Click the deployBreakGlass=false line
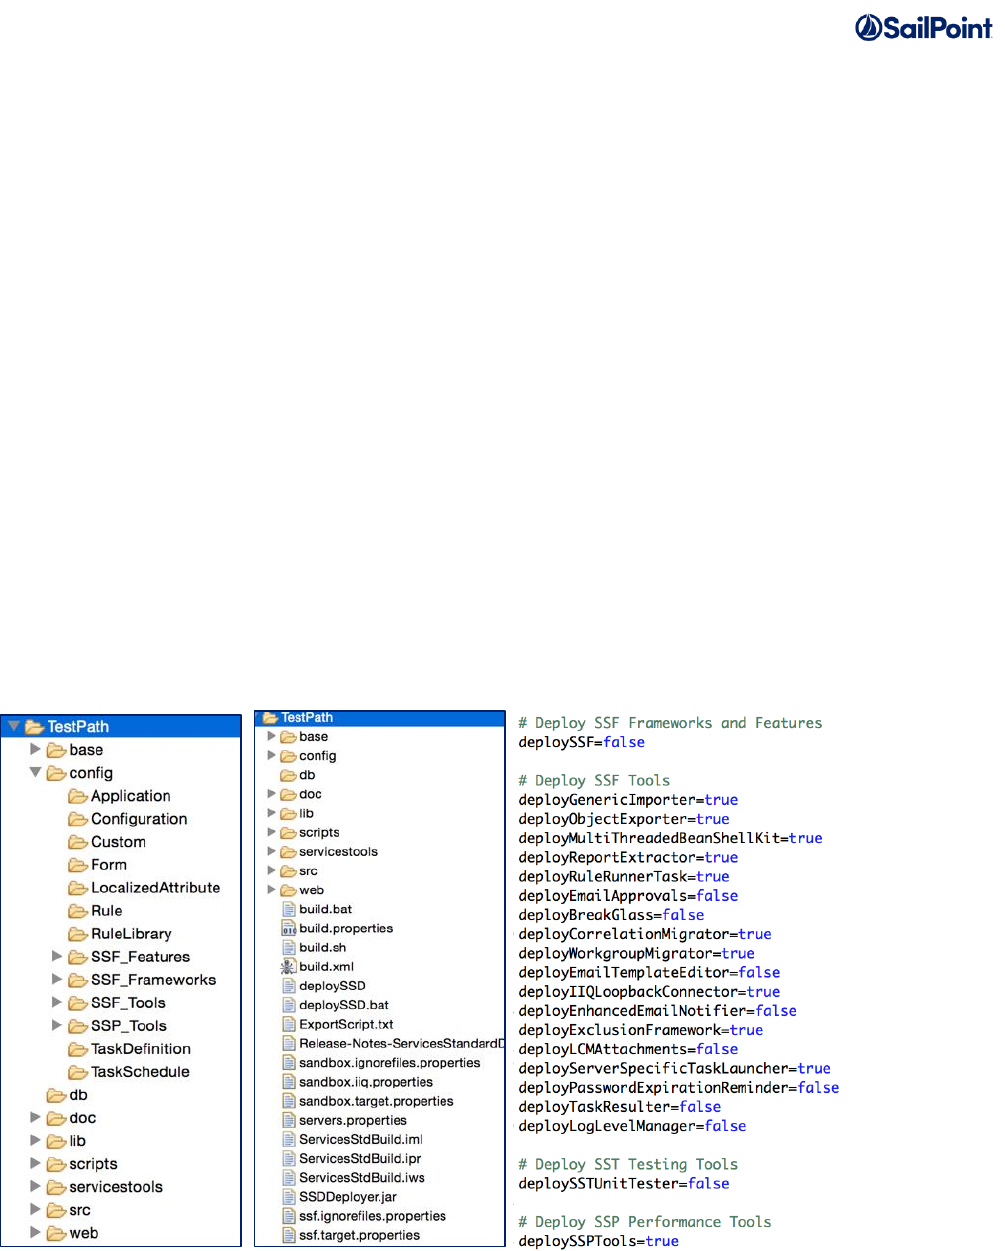Image resolution: width=1005 pixels, height=1251 pixels. click(x=611, y=915)
